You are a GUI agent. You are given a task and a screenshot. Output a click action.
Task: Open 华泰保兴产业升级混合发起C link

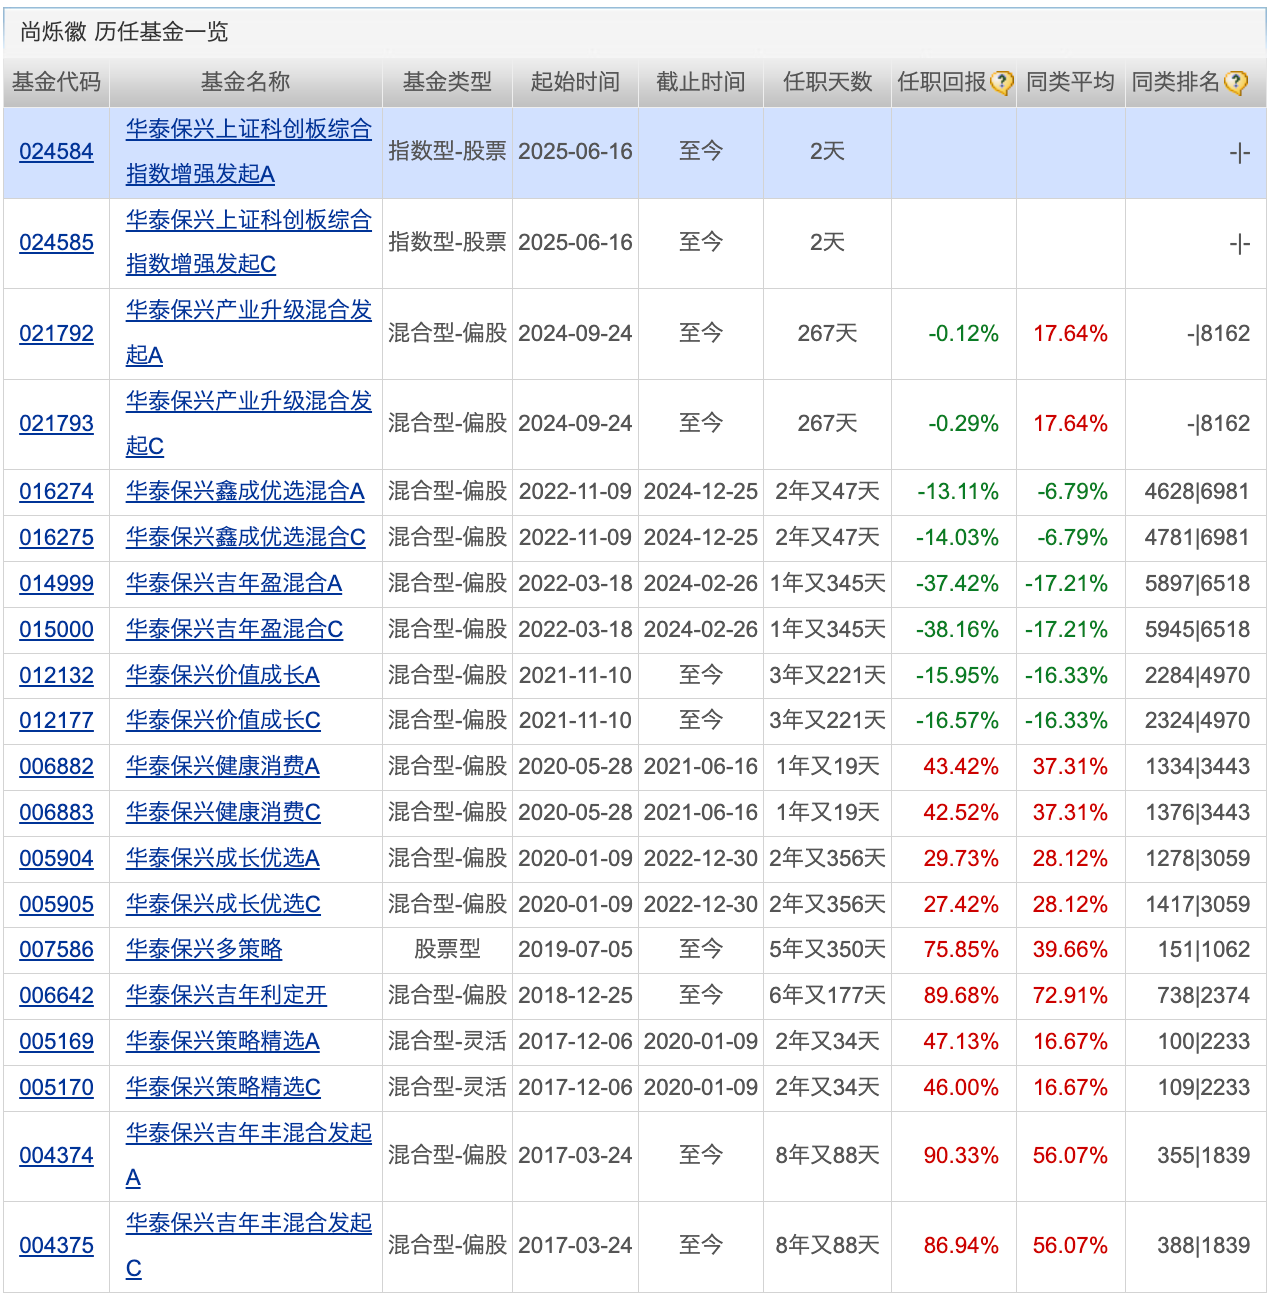[x=248, y=424]
